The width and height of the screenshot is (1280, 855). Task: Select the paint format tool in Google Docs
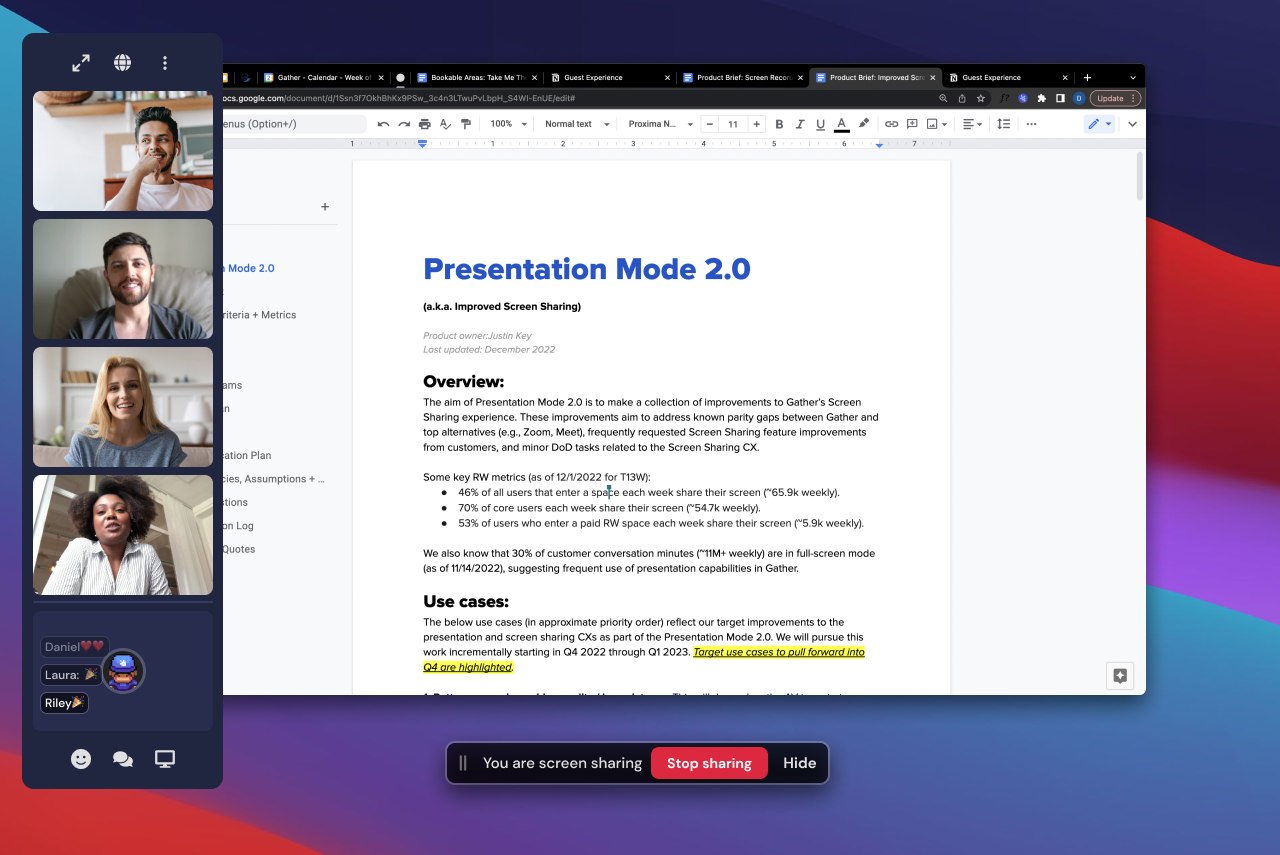click(465, 123)
